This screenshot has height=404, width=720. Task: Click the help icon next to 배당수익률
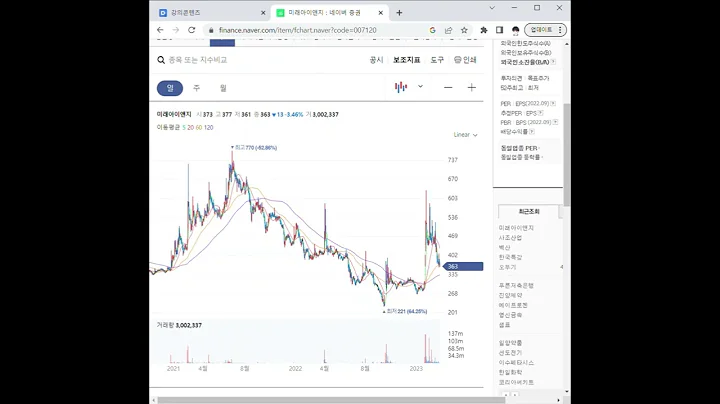point(532,132)
